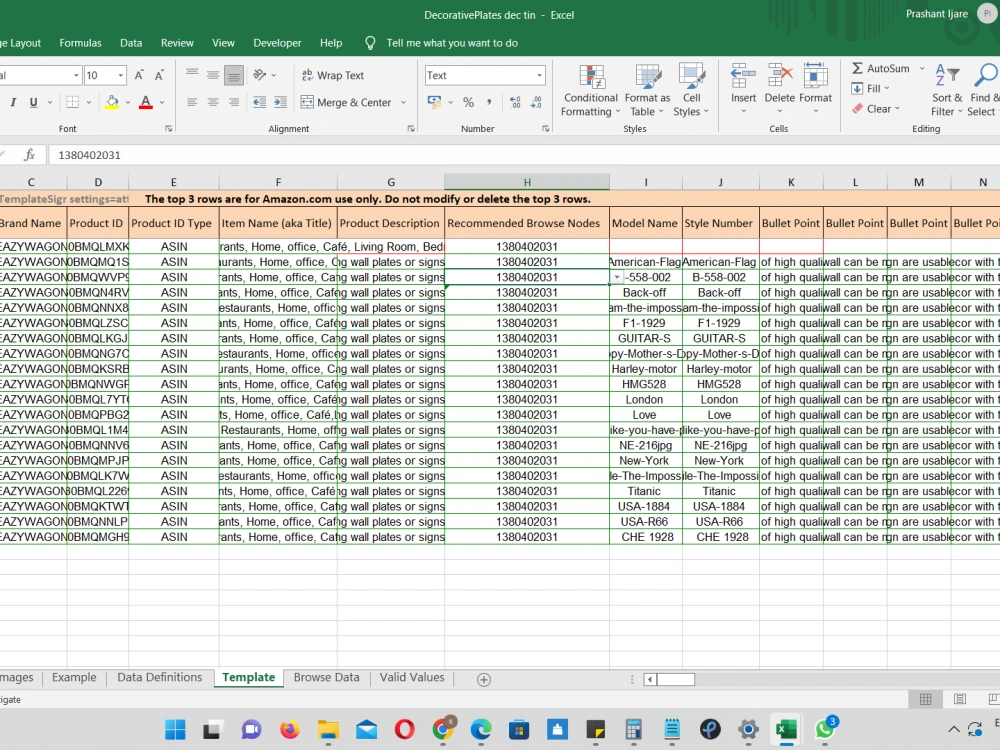Click the Insert cells icon

click(x=743, y=77)
